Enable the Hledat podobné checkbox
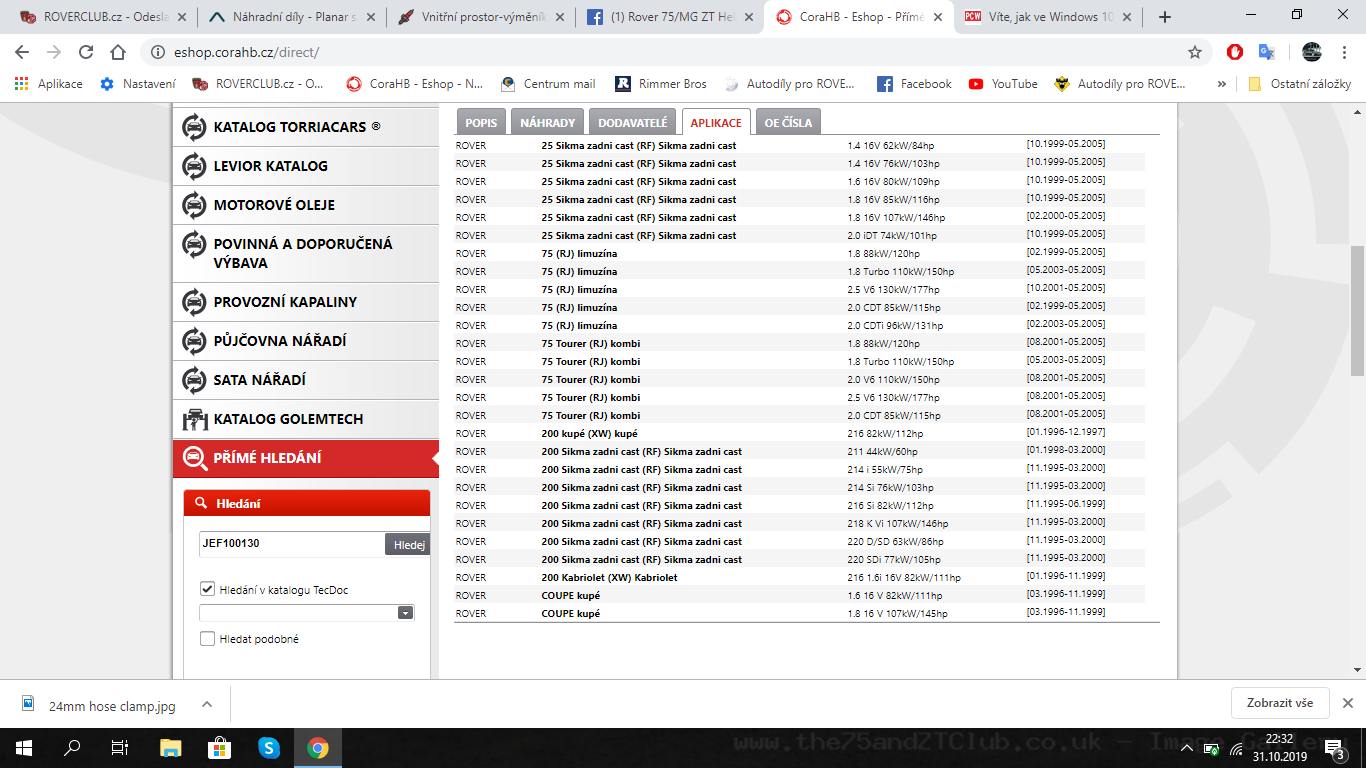Viewport: 1366px width, 768px height. point(208,639)
